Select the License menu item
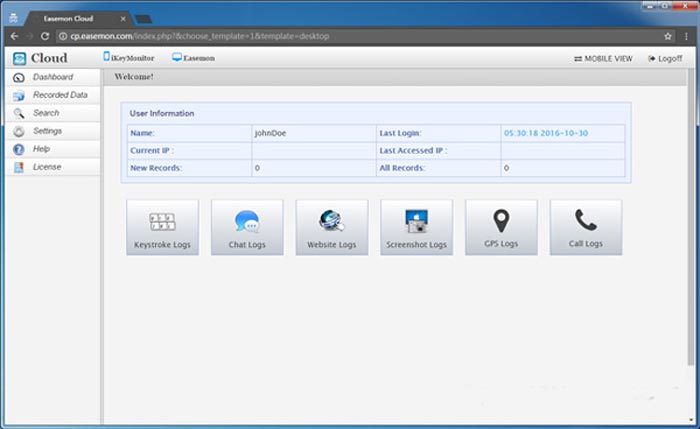 (53, 167)
